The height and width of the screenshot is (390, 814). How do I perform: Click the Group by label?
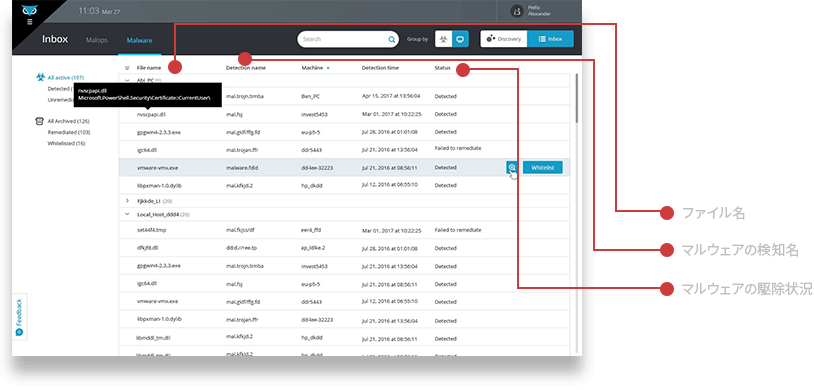point(417,39)
